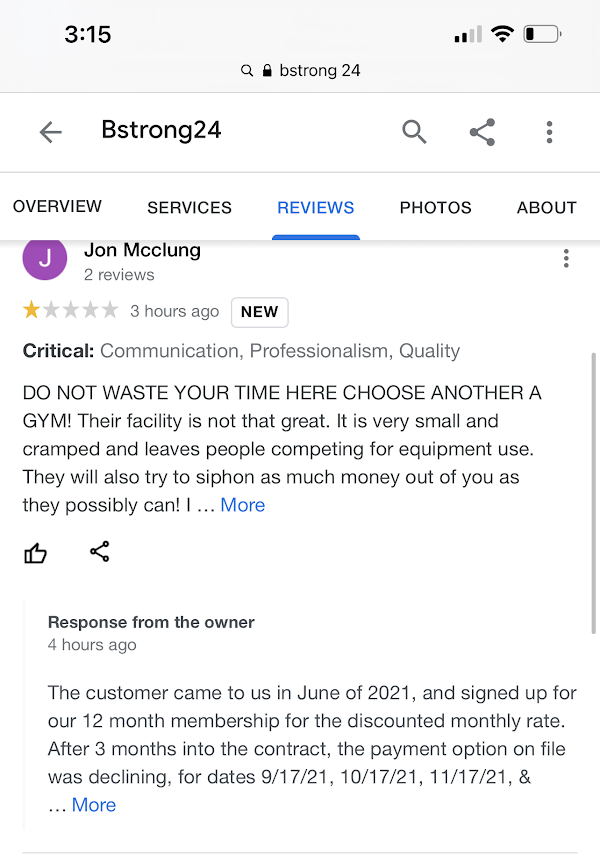600x854 pixels.
Task: Open the About tab
Action: click(x=546, y=208)
